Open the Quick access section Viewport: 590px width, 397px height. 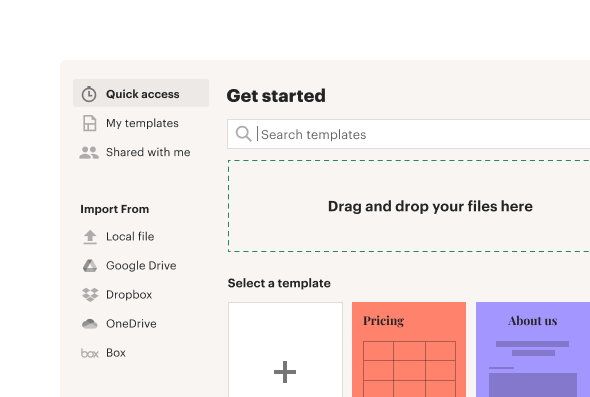point(141,93)
